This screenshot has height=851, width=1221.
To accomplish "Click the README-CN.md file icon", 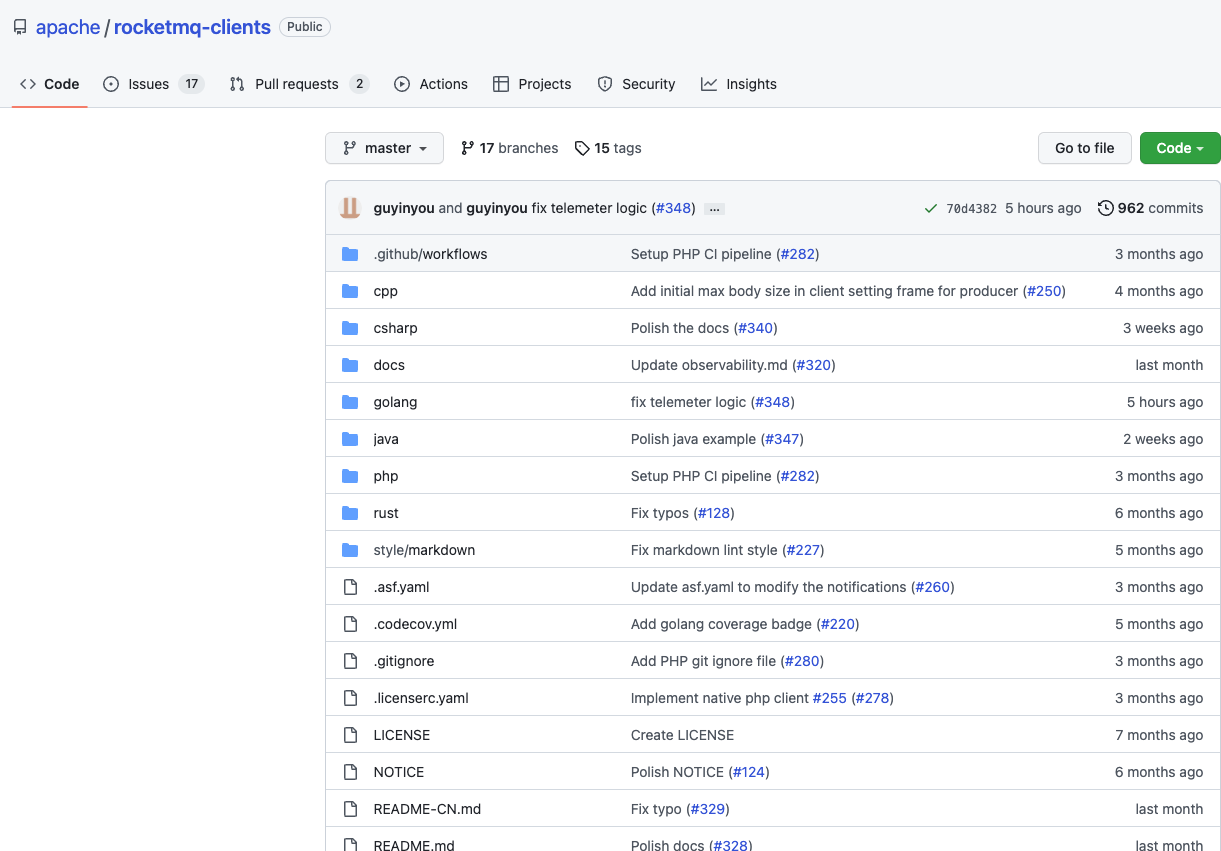I will tap(350, 809).
